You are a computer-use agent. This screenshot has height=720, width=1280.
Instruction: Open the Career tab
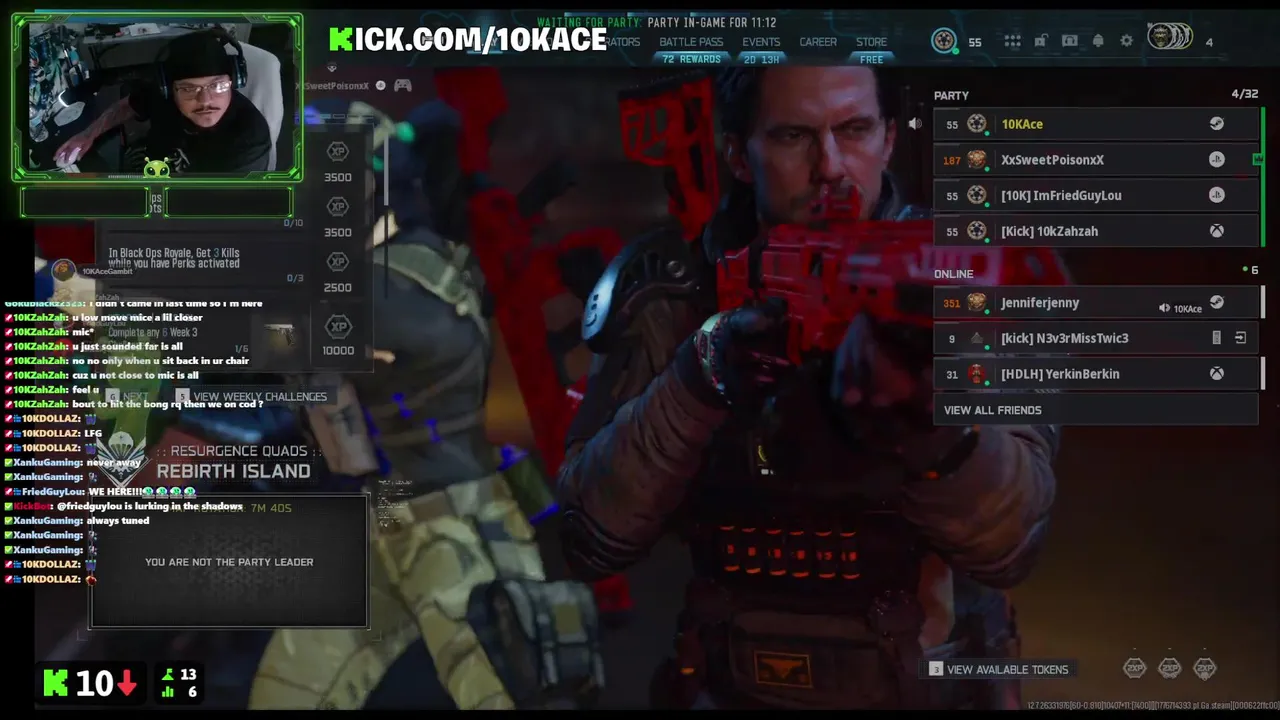[818, 42]
